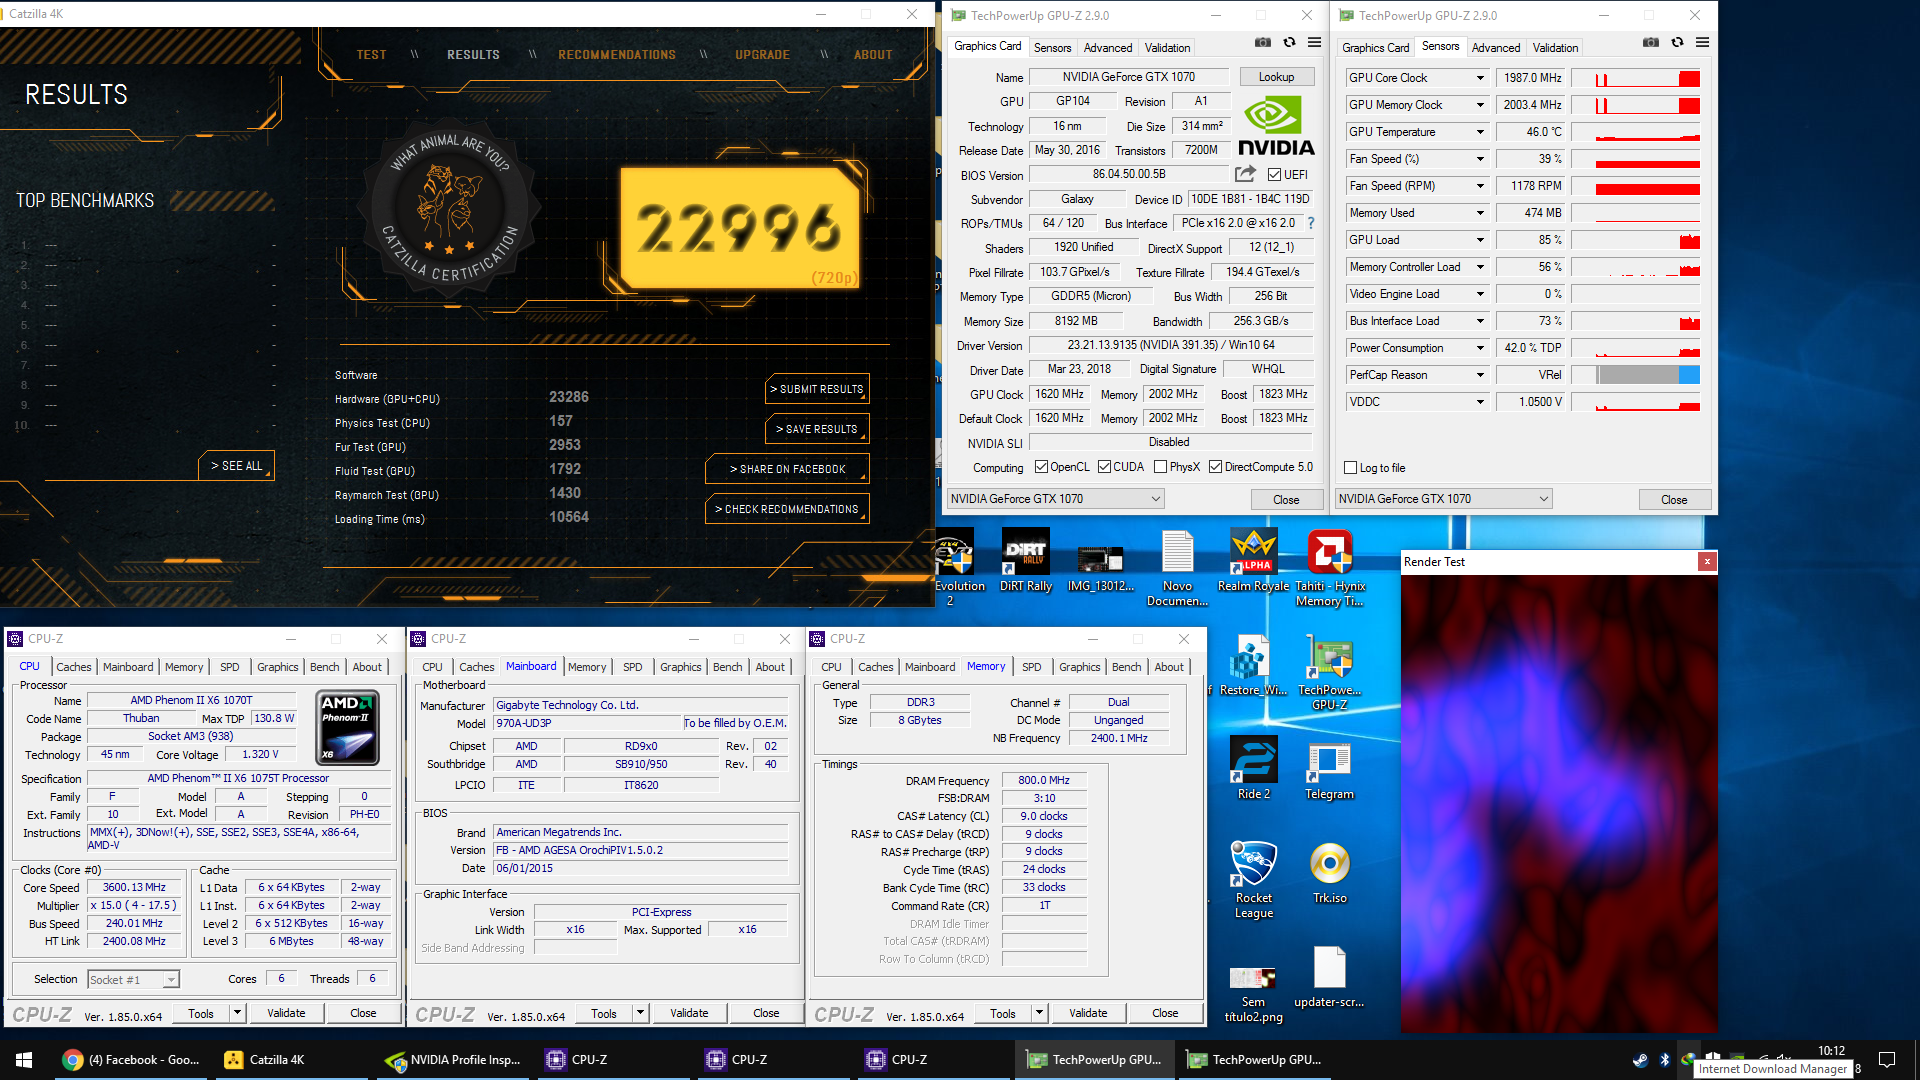Click the Validate button in CPU-Z Mainboard window
This screenshot has height=1080, width=1920.
pos(689,1013)
